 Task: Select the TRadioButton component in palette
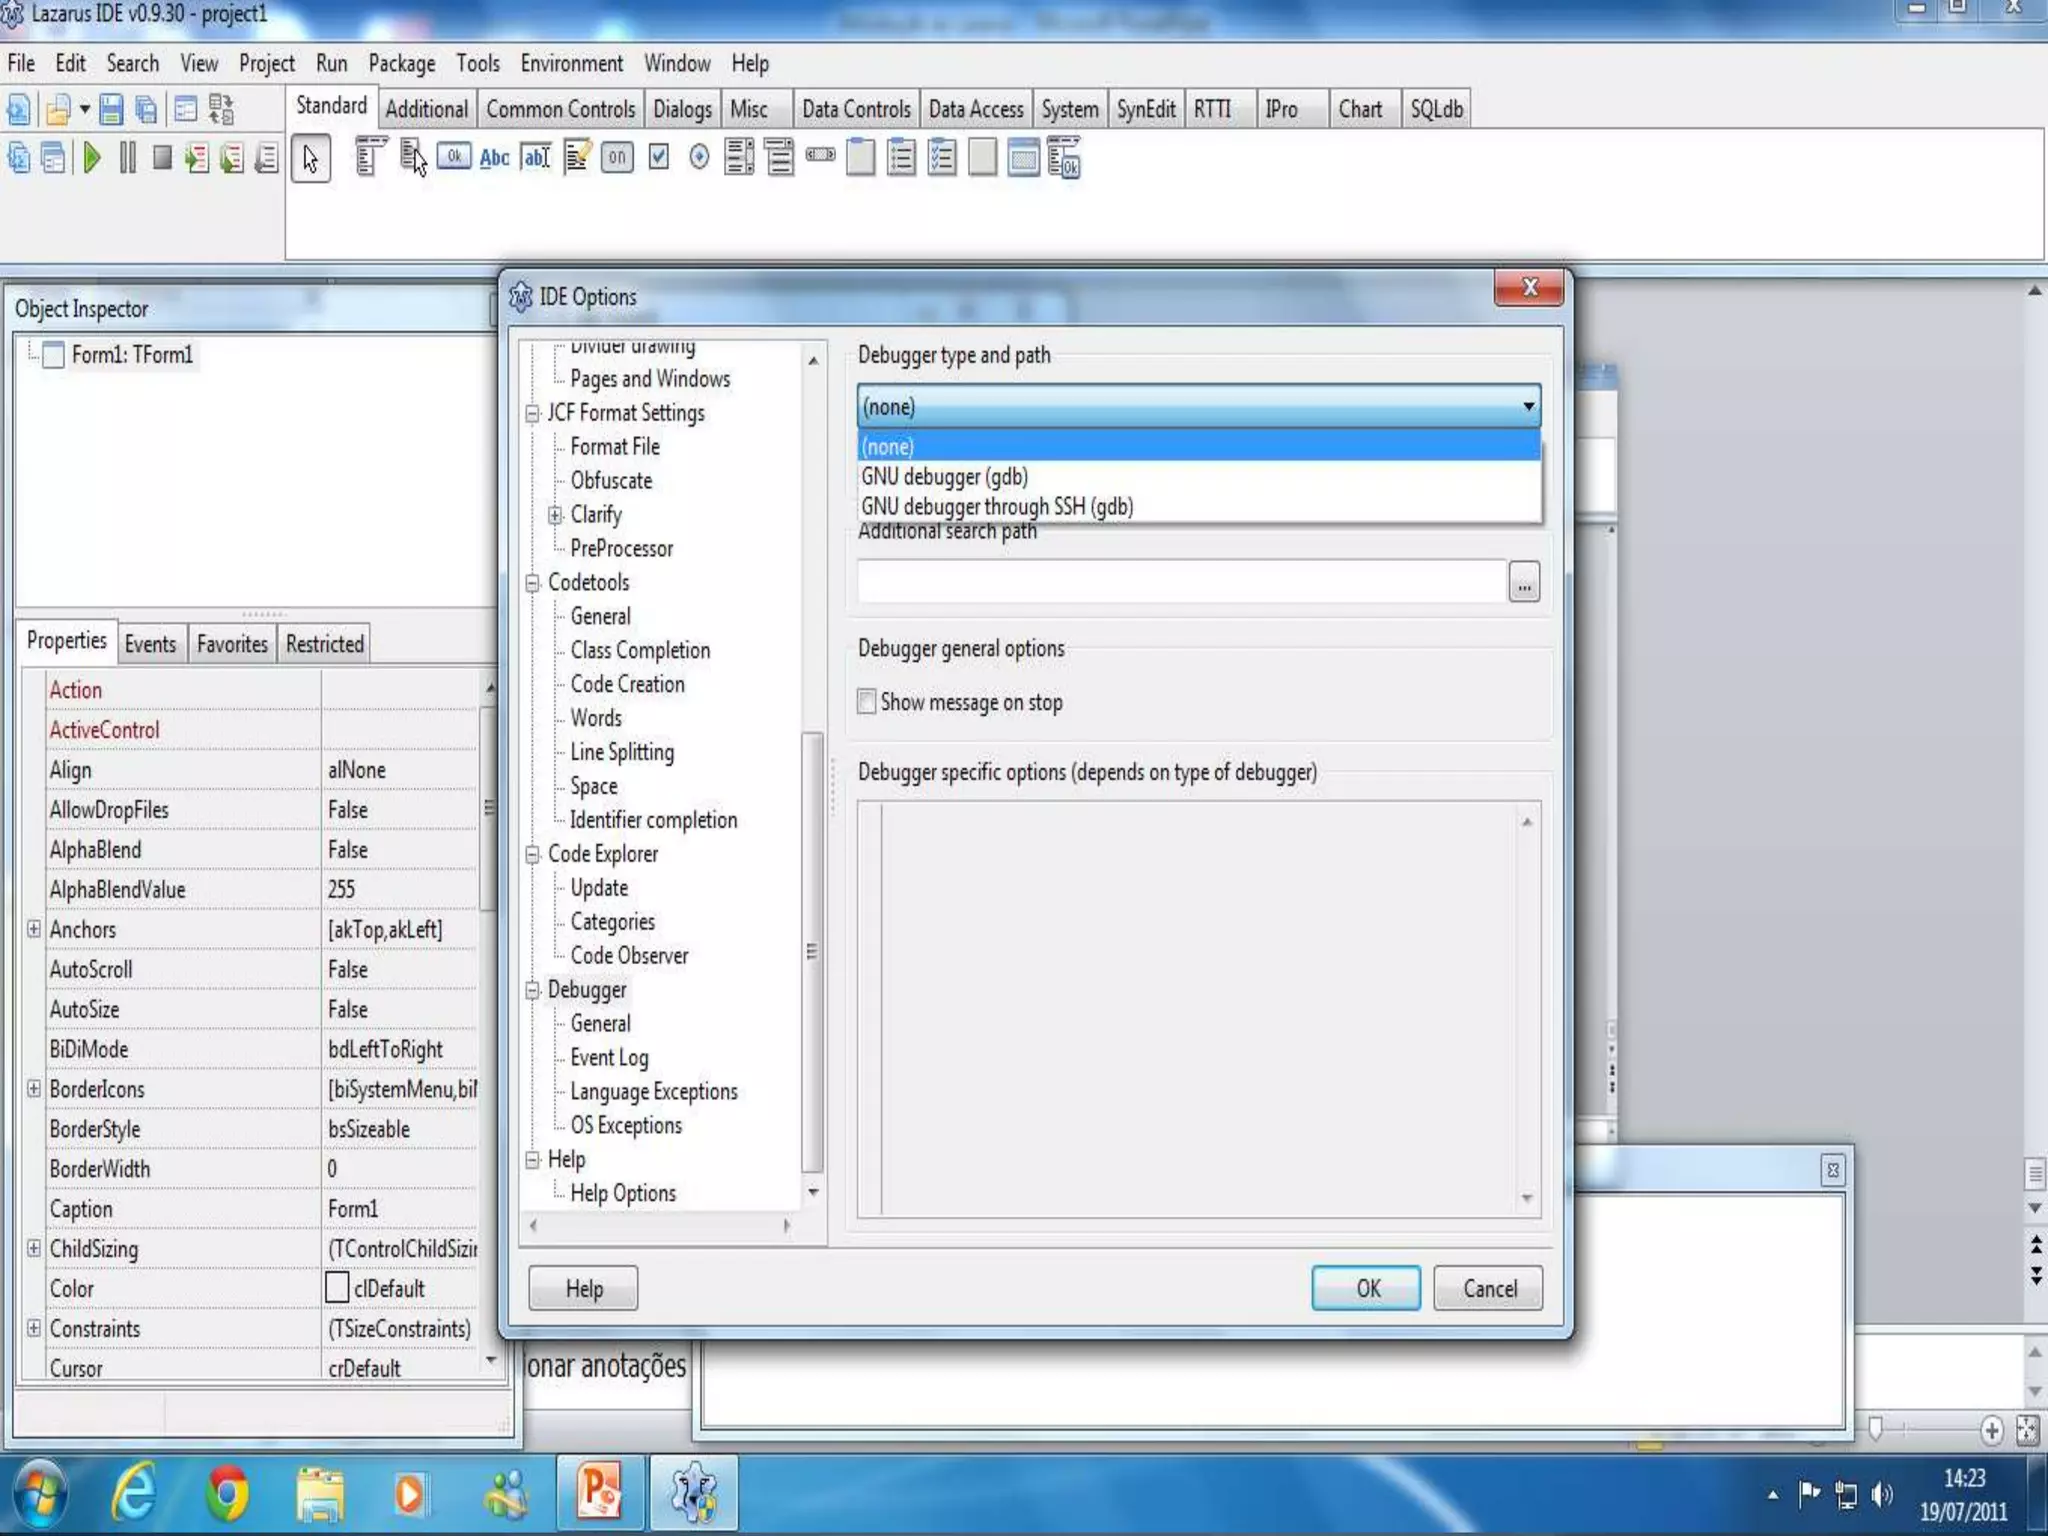coord(699,157)
